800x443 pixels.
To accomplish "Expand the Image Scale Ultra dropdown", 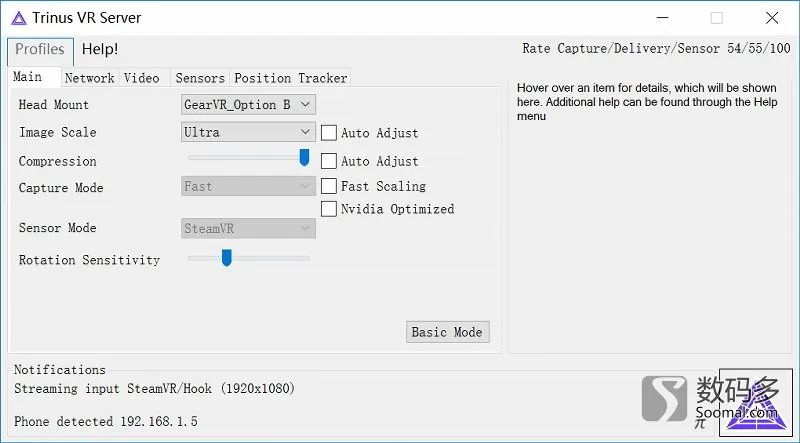I will tap(248, 132).
